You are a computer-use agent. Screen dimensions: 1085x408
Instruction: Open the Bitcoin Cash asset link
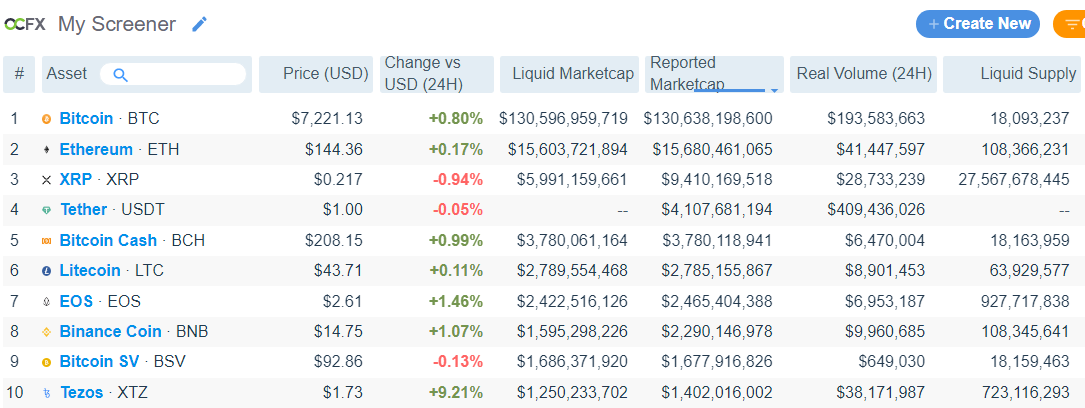click(108, 240)
